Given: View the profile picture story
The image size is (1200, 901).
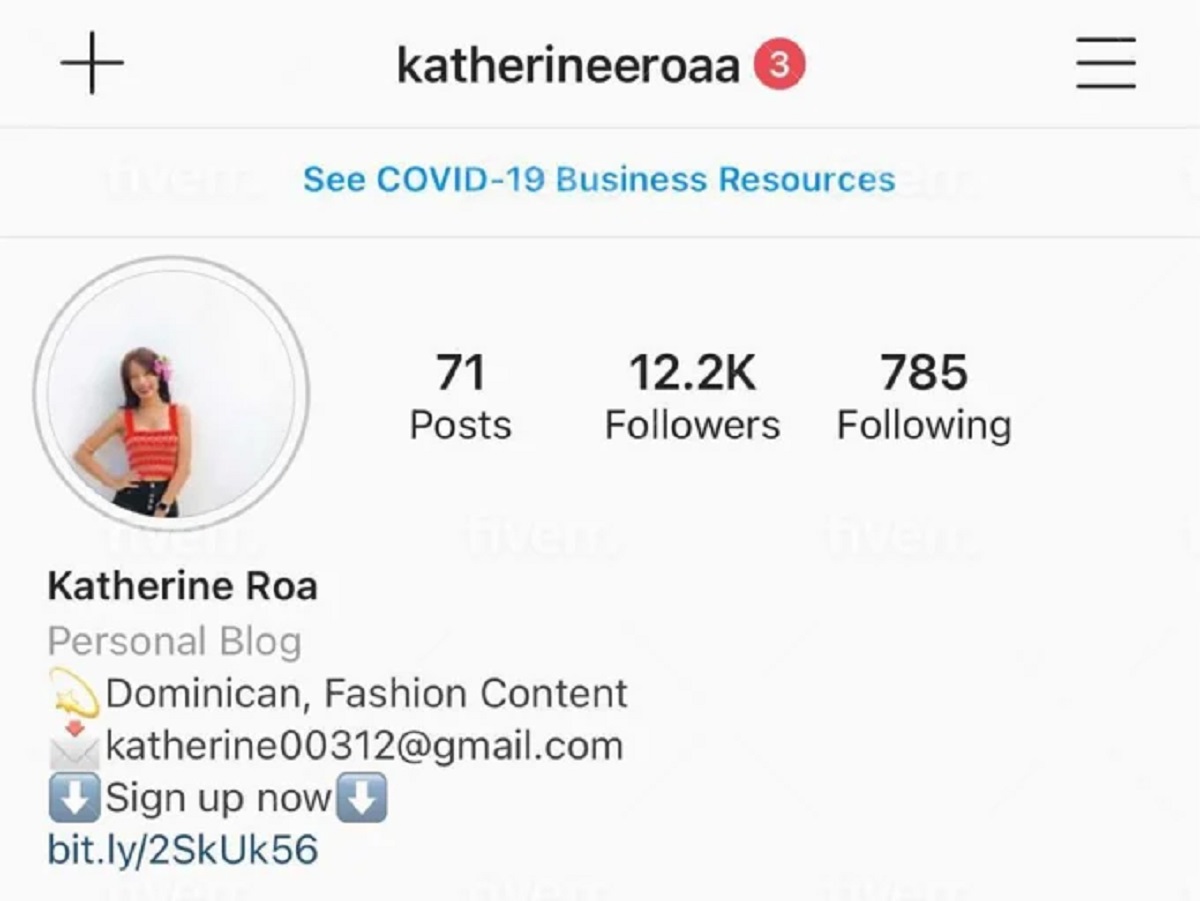Looking at the screenshot, I should [x=171, y=394].
